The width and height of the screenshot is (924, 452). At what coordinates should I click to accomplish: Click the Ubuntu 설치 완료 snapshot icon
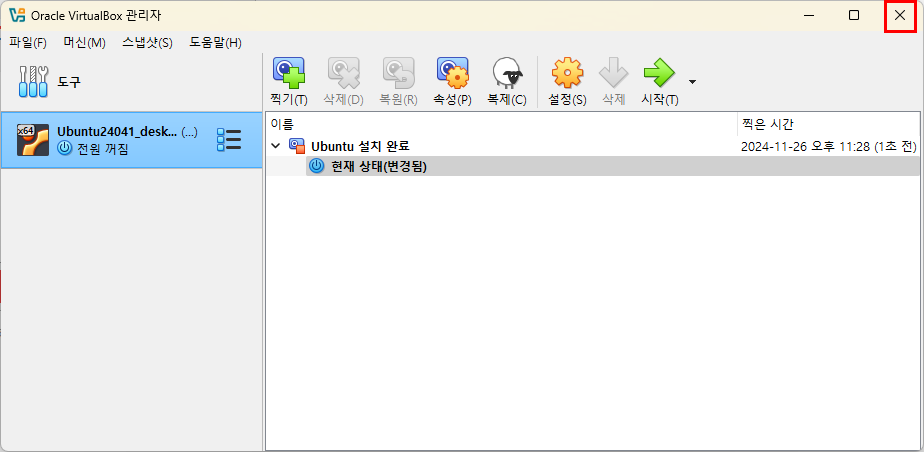click(296, 146)
